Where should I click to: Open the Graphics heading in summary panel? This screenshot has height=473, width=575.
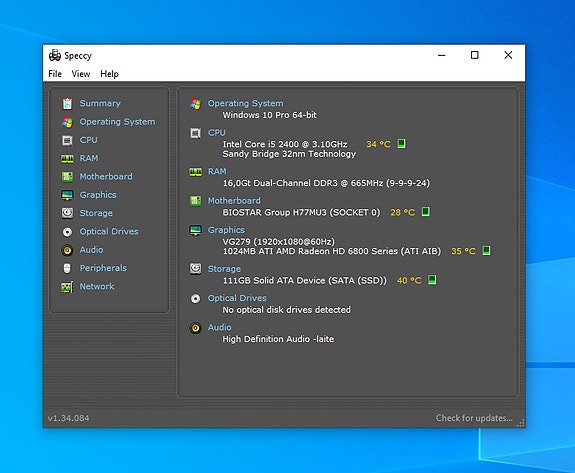226,230
